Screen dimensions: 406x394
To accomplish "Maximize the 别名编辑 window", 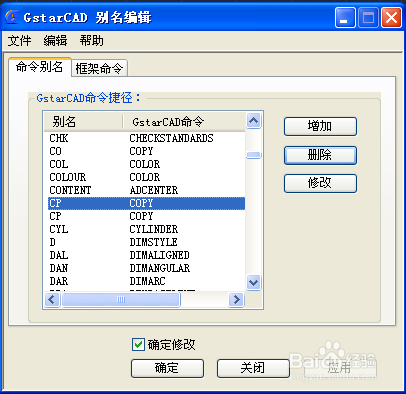I will (x=368, y=17).
